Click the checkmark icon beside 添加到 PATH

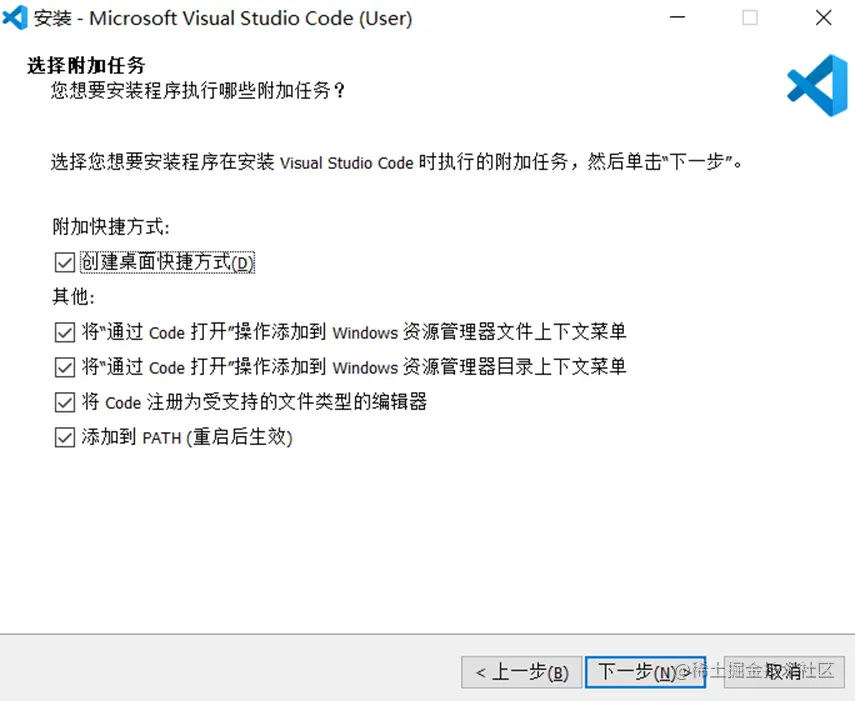point(64,437)
